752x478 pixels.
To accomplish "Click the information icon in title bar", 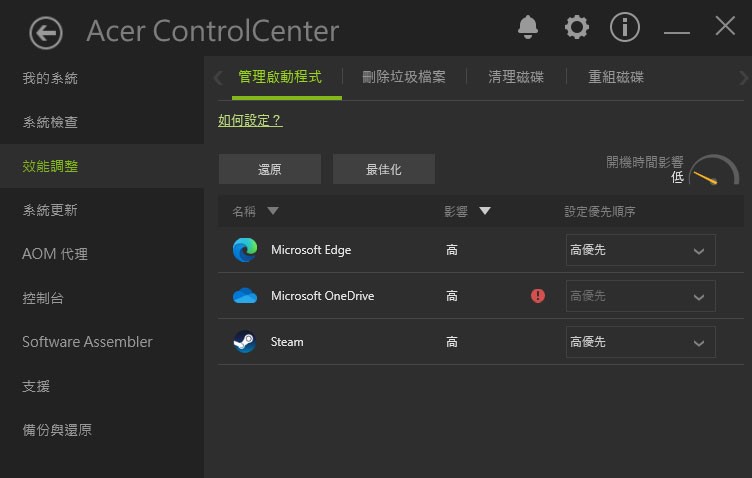I will click(x=625, y=28).
